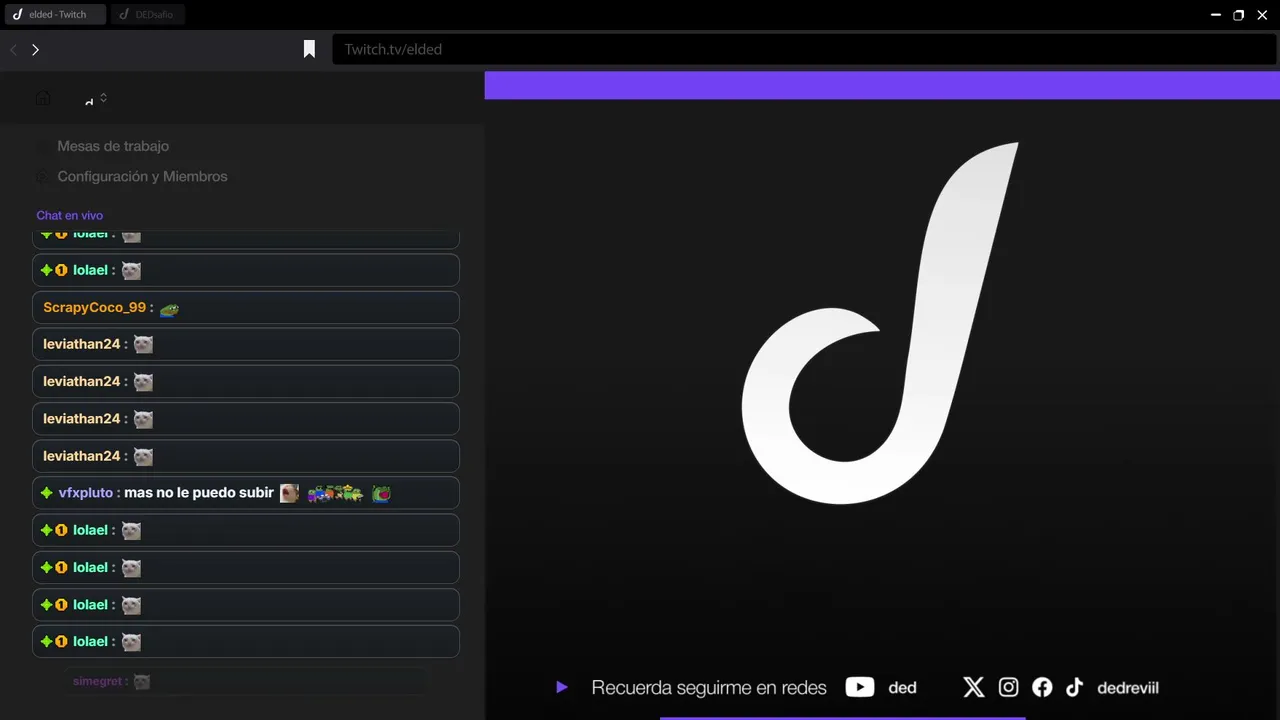
Task: Click the vfxpluto username
Action: 86,493
